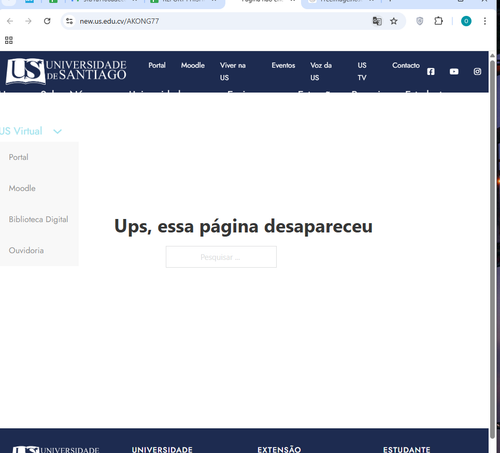Open the university's Facebook page icon
This screenshot has height=453, width=500.
tap(431, 71)
